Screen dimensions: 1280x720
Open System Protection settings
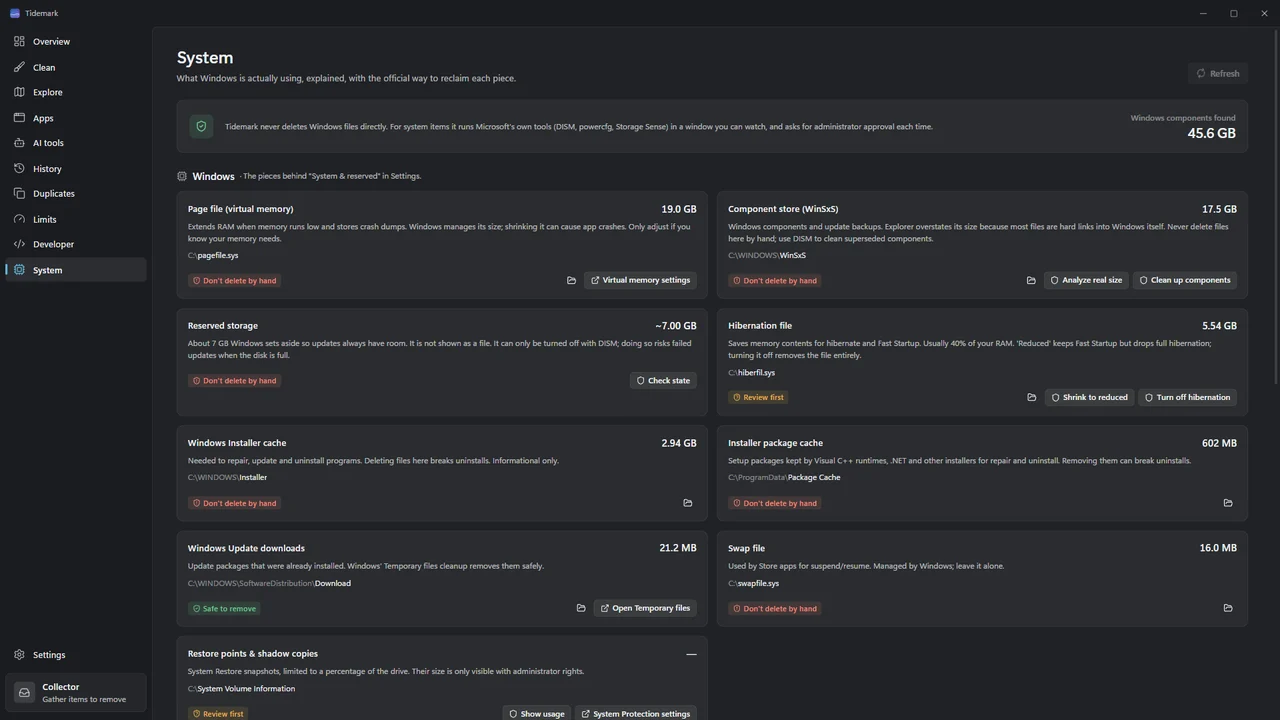coord(636,713)
